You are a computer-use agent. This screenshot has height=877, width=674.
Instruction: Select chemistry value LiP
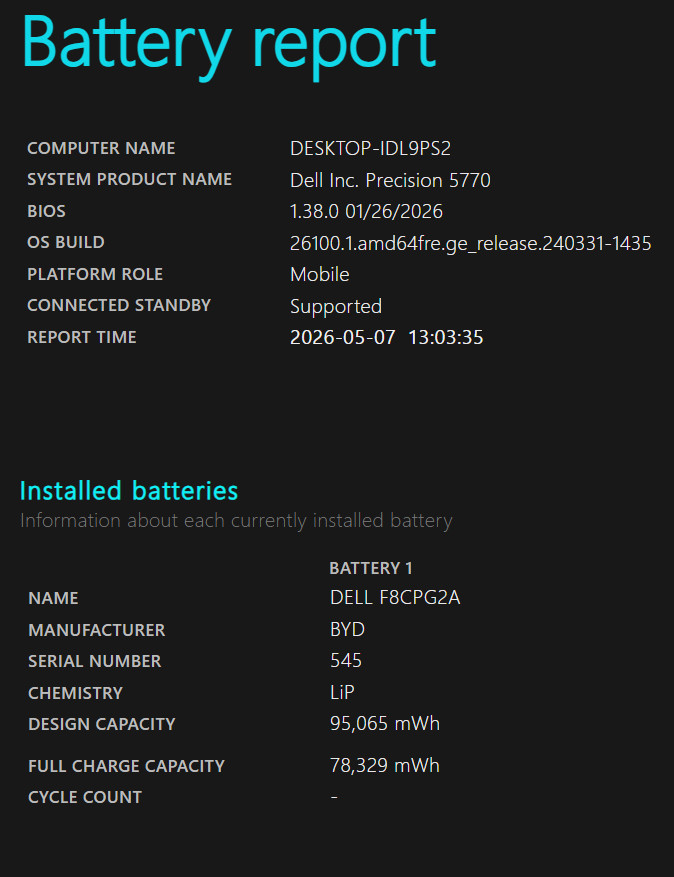coord(342,692)
